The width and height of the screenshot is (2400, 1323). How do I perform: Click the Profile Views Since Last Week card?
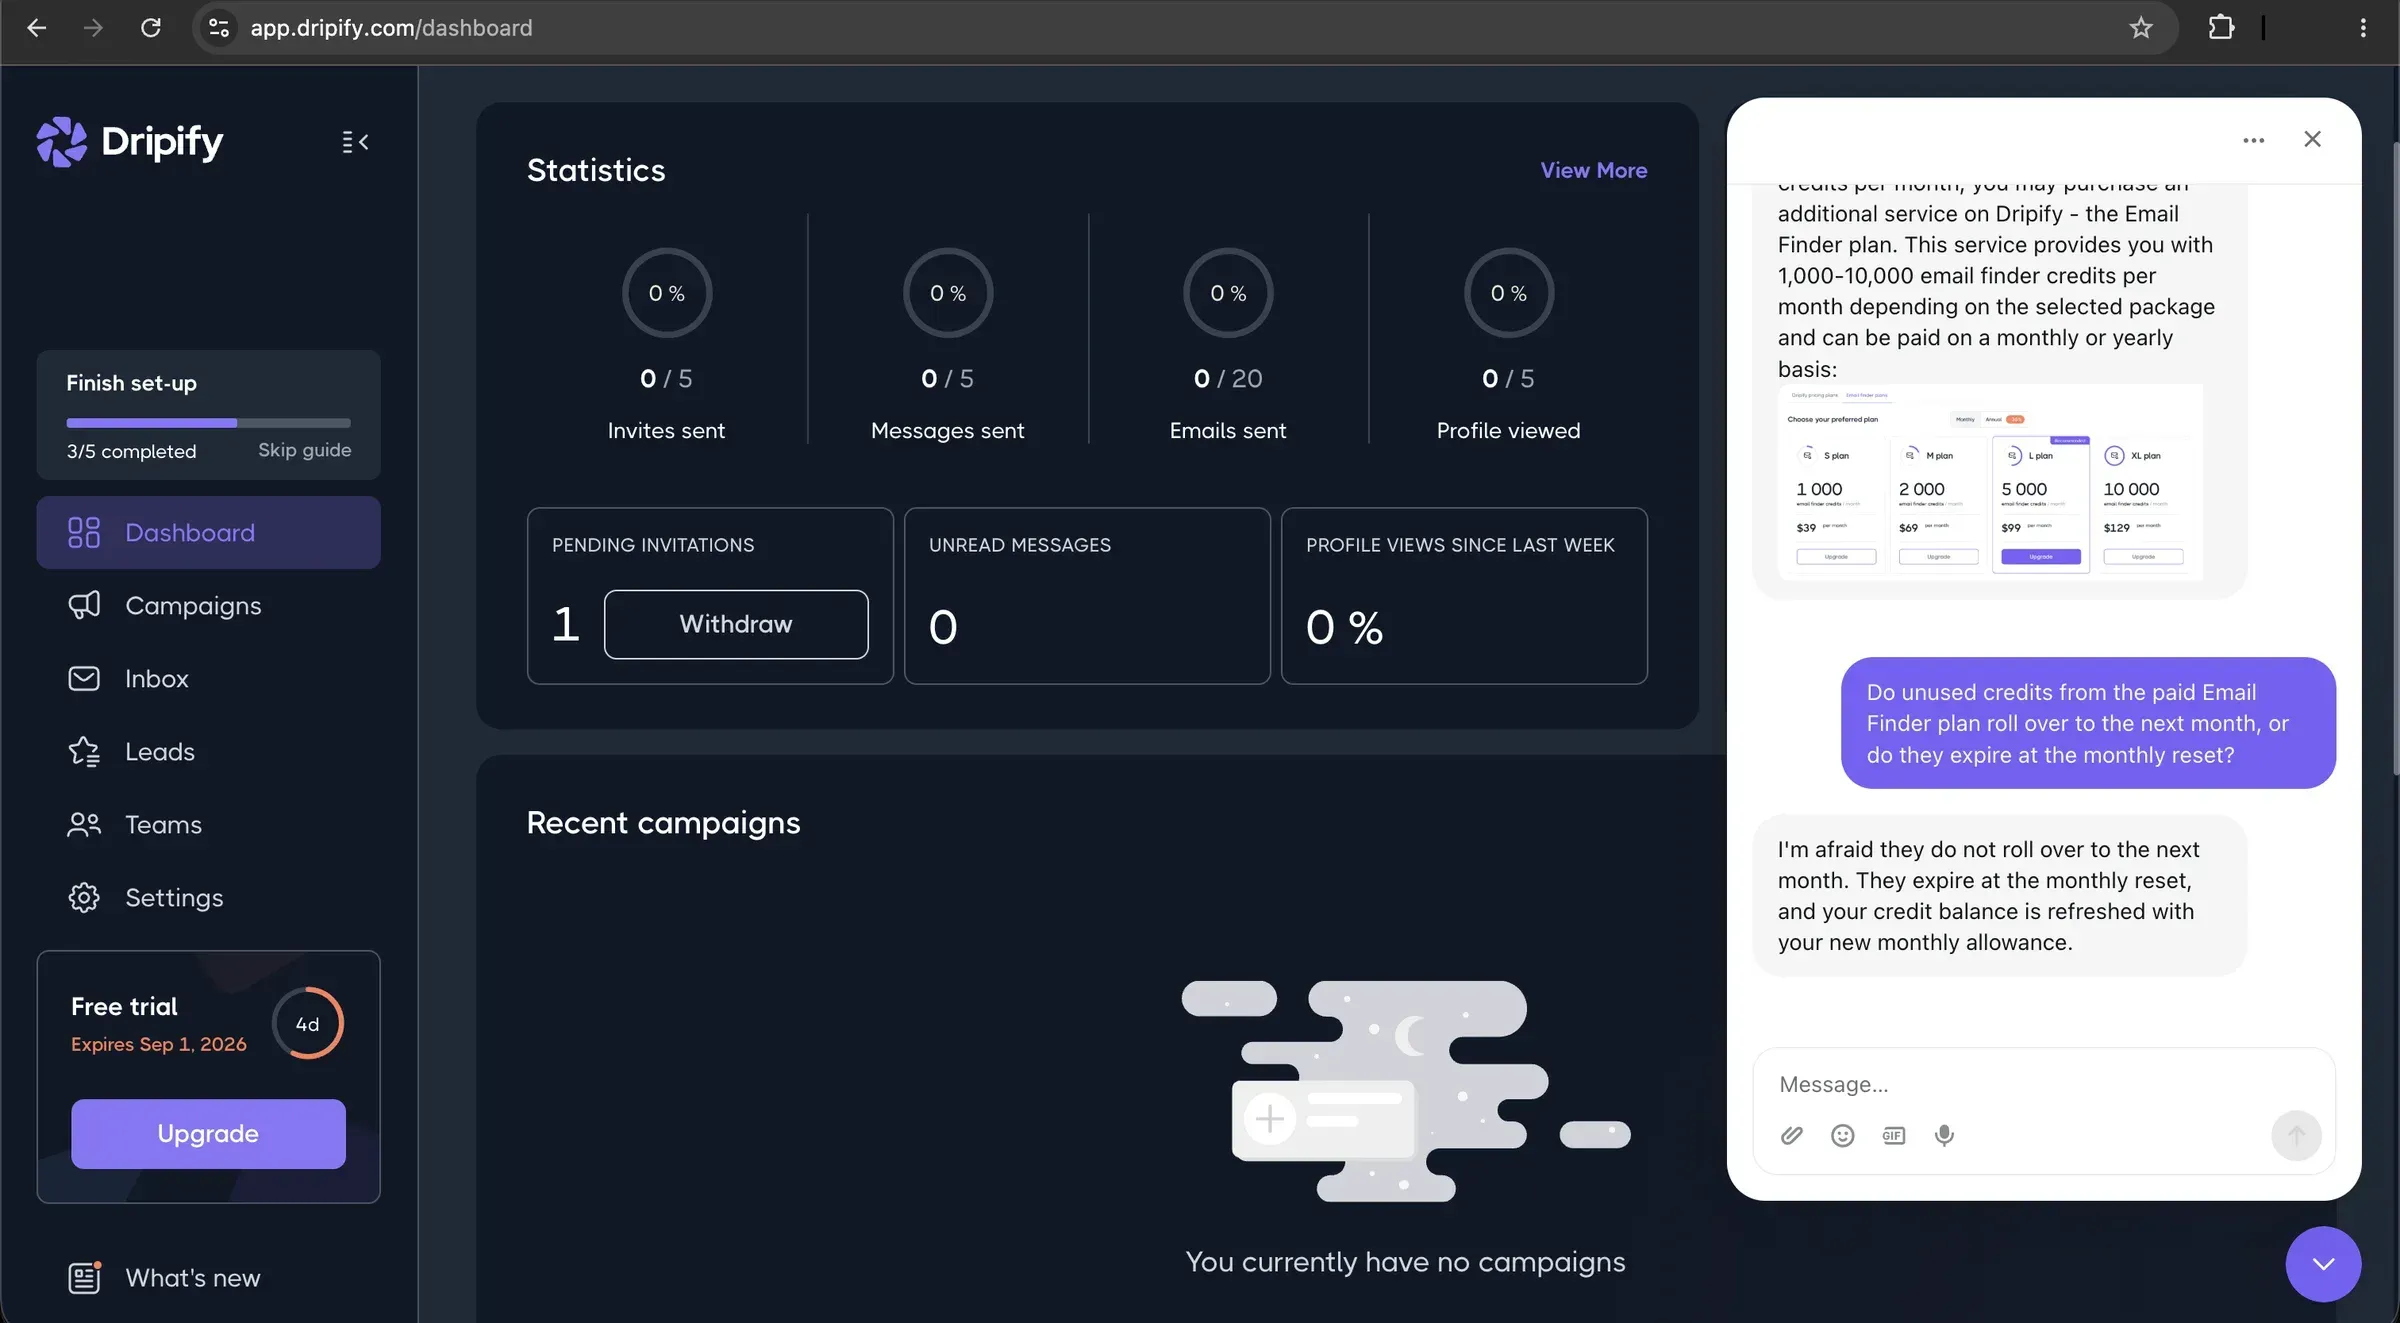pyautogui.click(x=1464, y=596)
